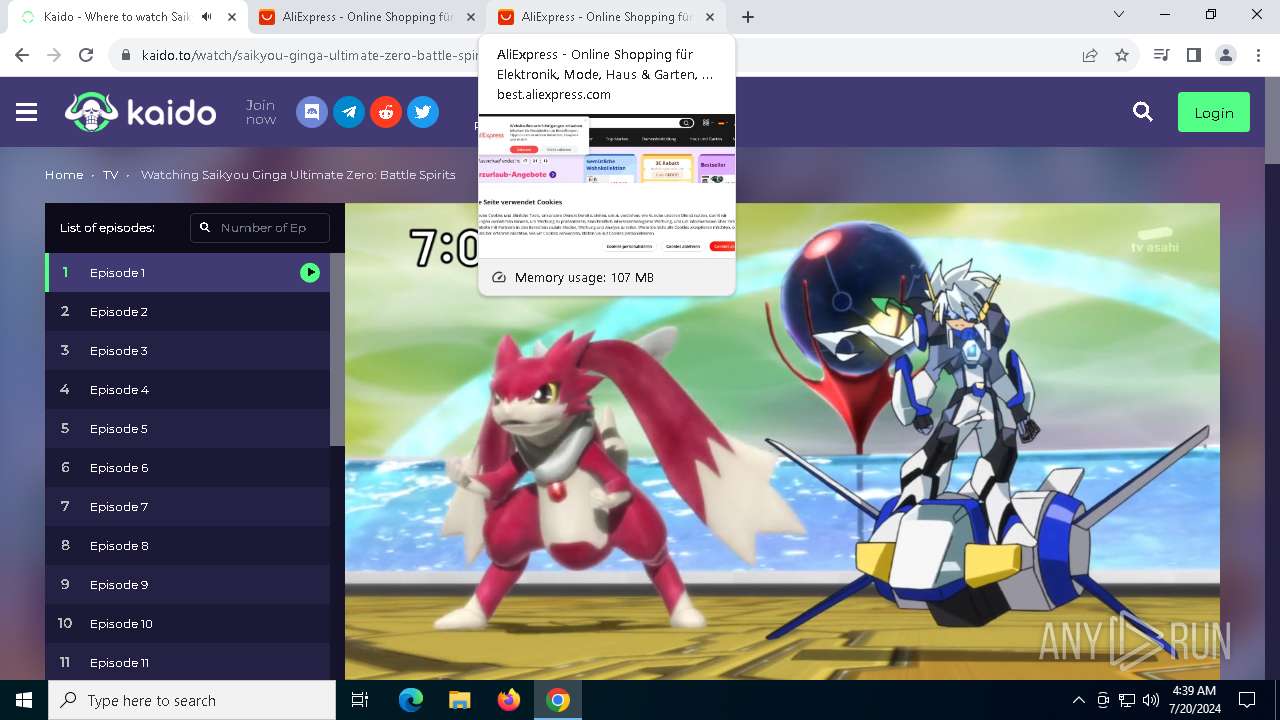The height and width of the screenshot is (720, 1280).
Task: Open the volume control in the tray
Action: tap(1151, 700)
